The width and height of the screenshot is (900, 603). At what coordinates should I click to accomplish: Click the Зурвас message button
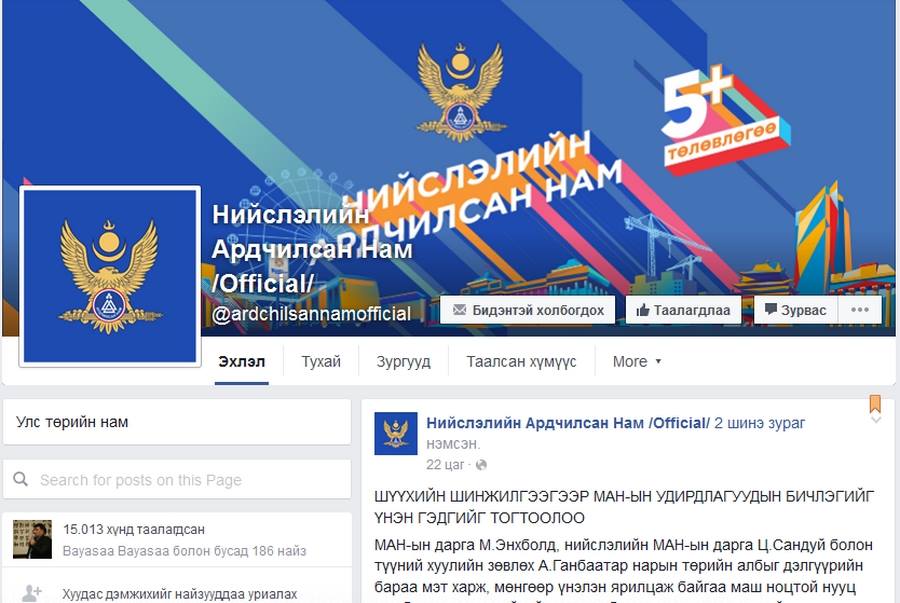coord(796,310)
